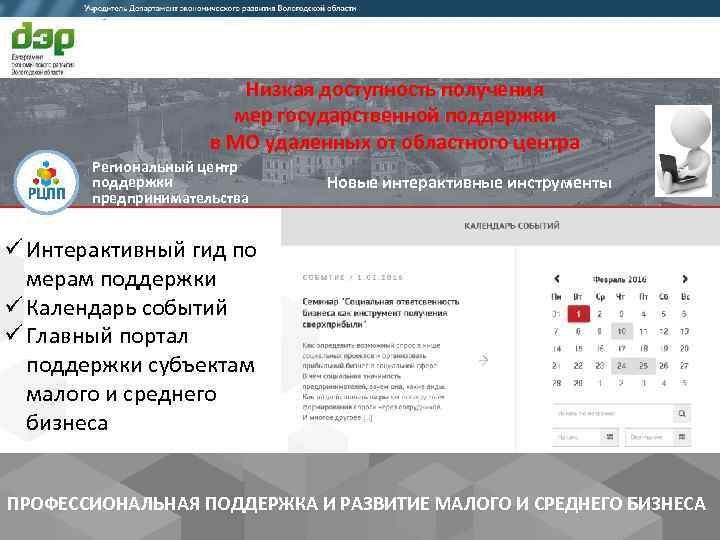Select date 11 in the calendar
Screen dimensions: 720x540
644,331
